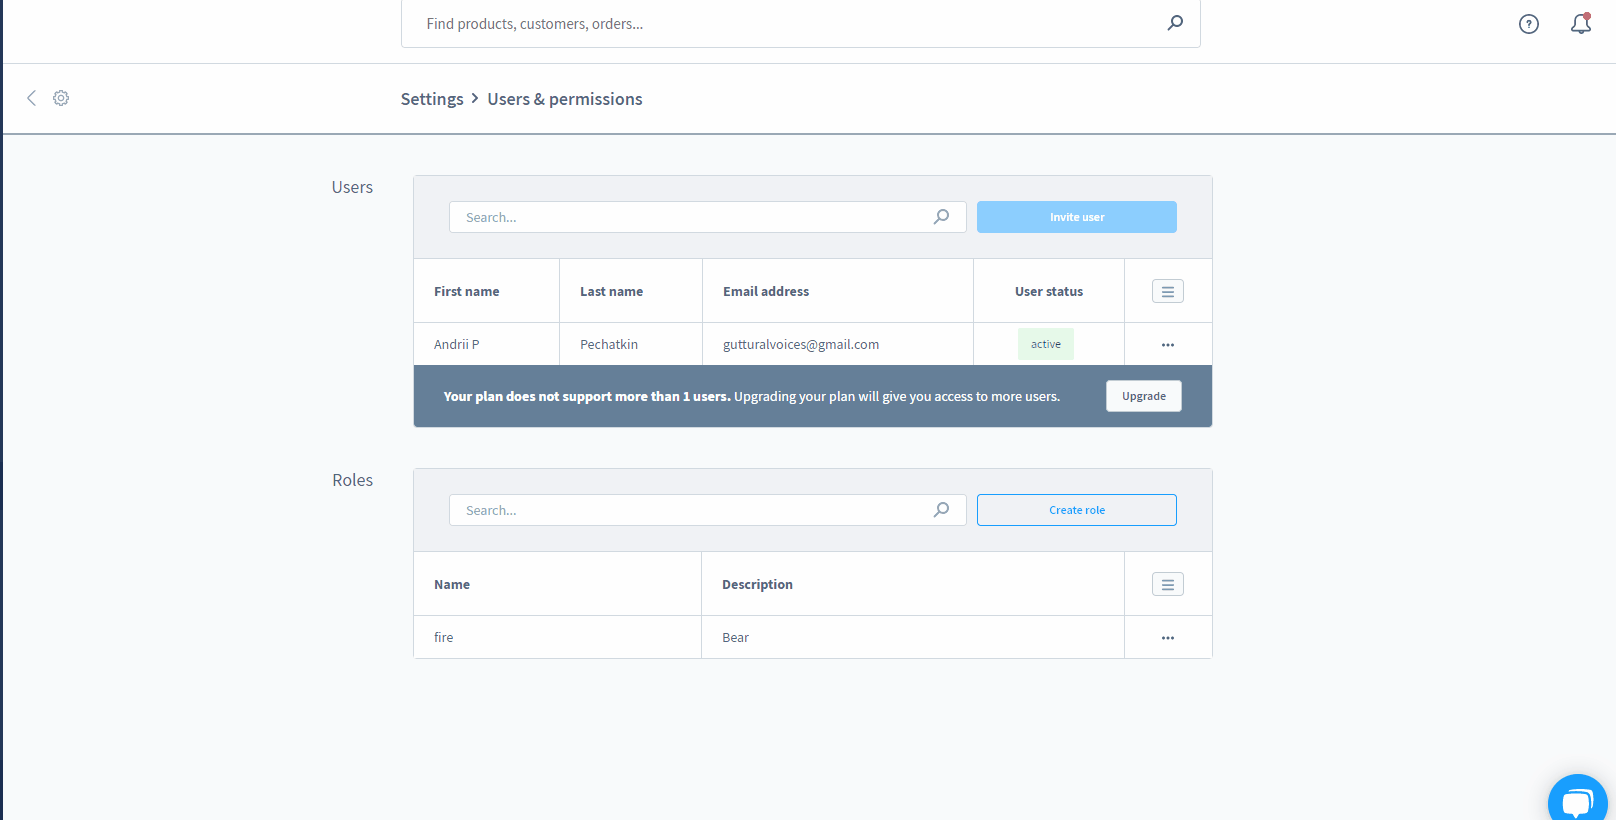Open actions menu for user Andrii P

click(1167, 345)
